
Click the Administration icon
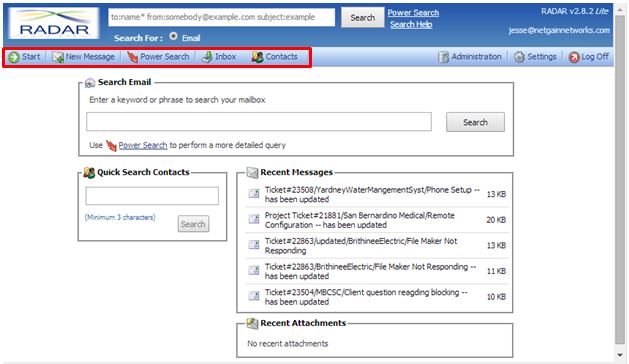443,57
